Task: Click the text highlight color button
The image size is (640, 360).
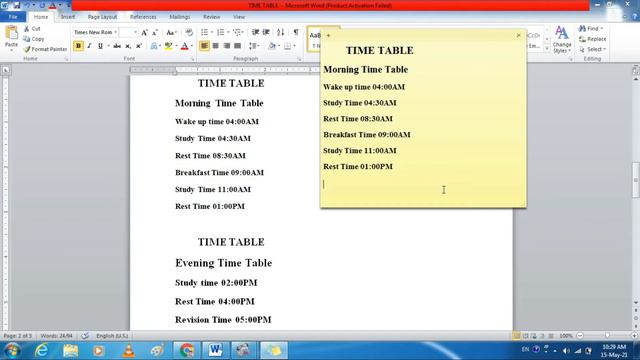Action: [168, 46]
